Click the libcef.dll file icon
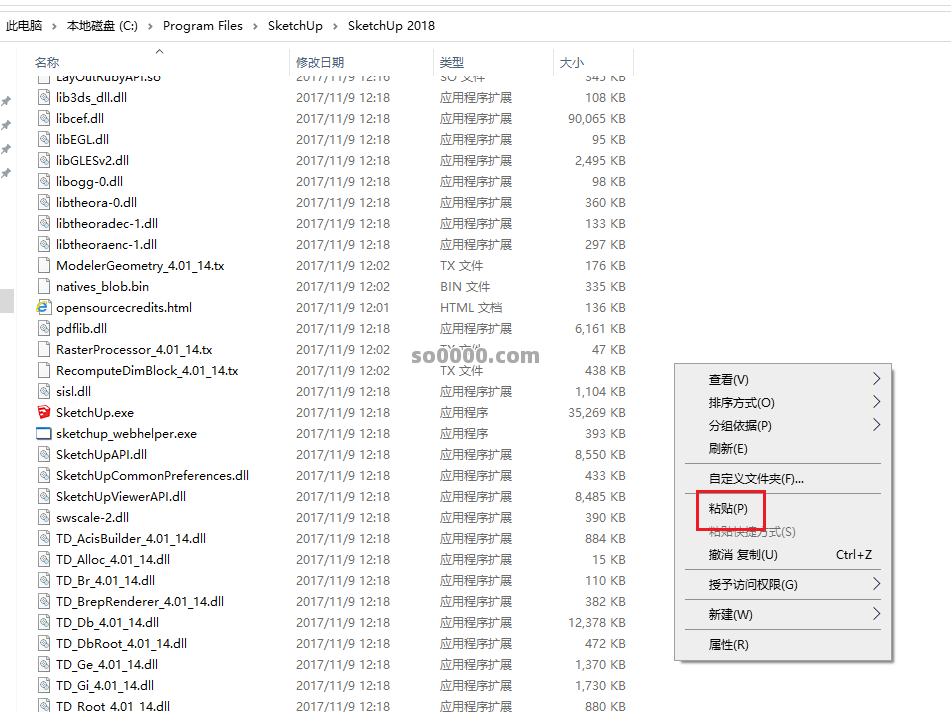 pyautogui.click(x=44, y=118)
